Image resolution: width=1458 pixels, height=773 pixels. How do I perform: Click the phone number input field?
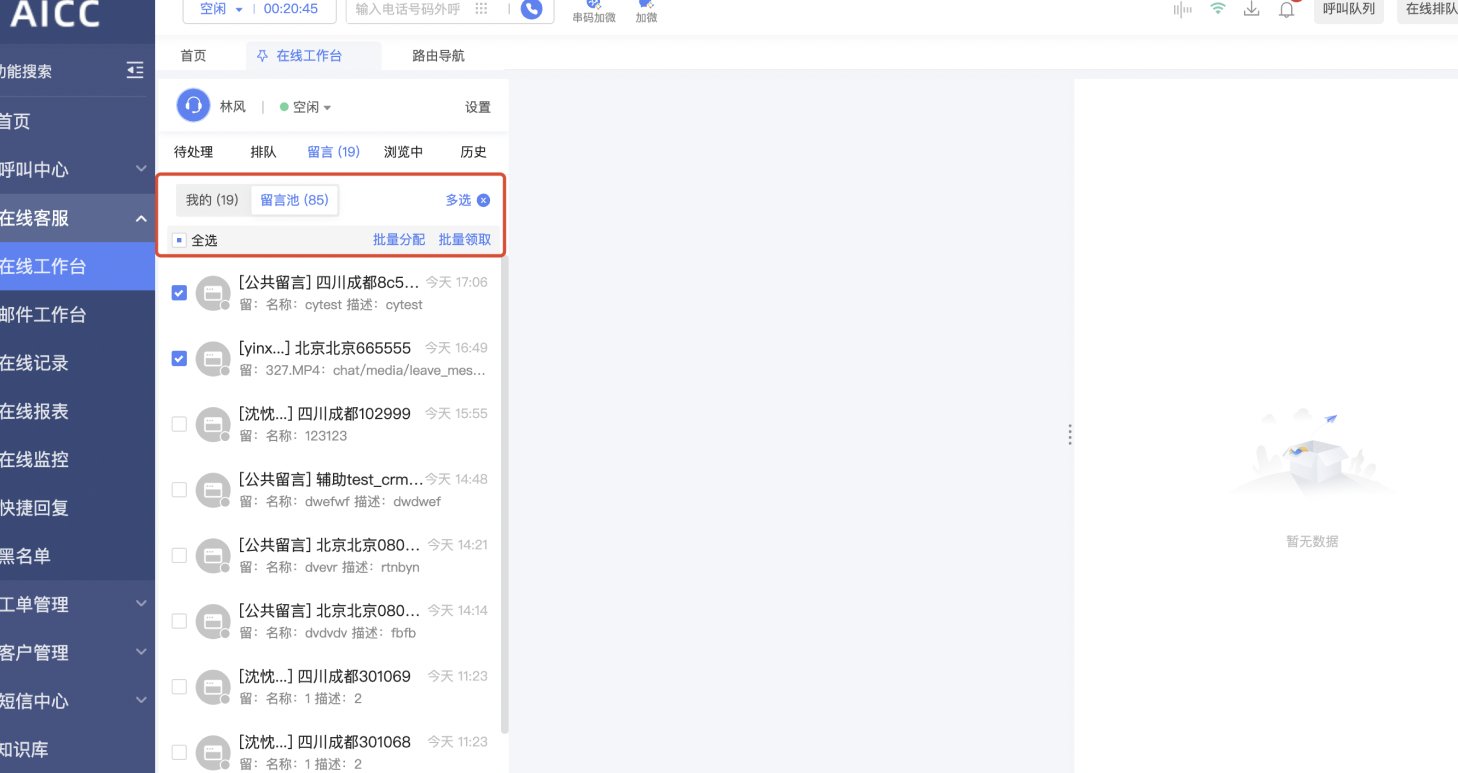coord(408,9)
